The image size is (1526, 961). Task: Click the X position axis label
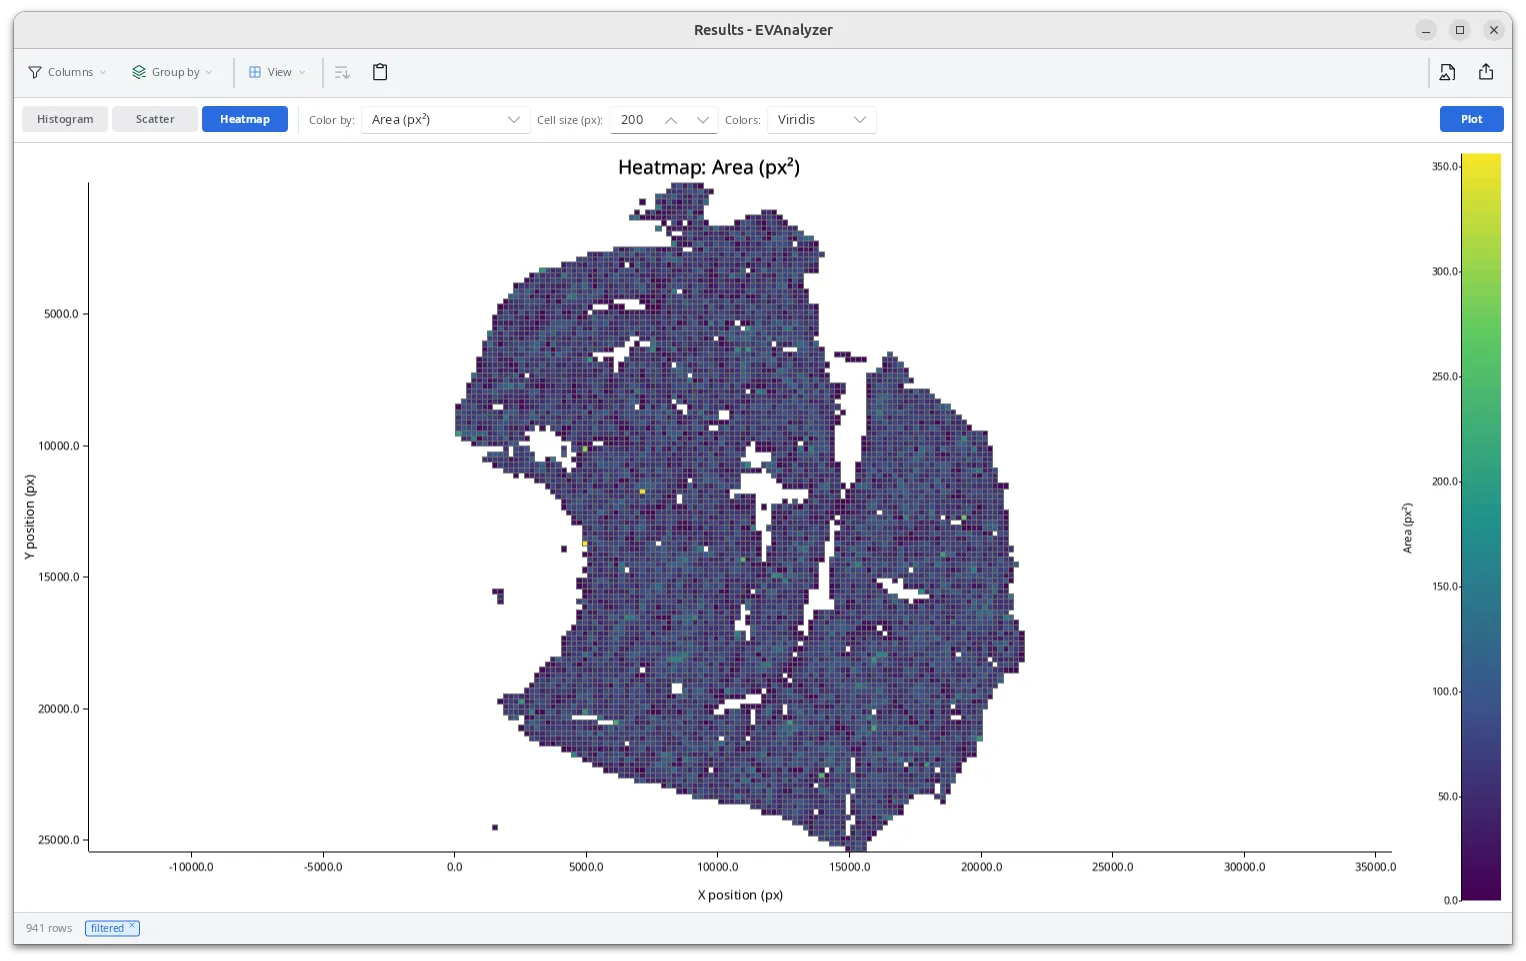pos(740,895)
